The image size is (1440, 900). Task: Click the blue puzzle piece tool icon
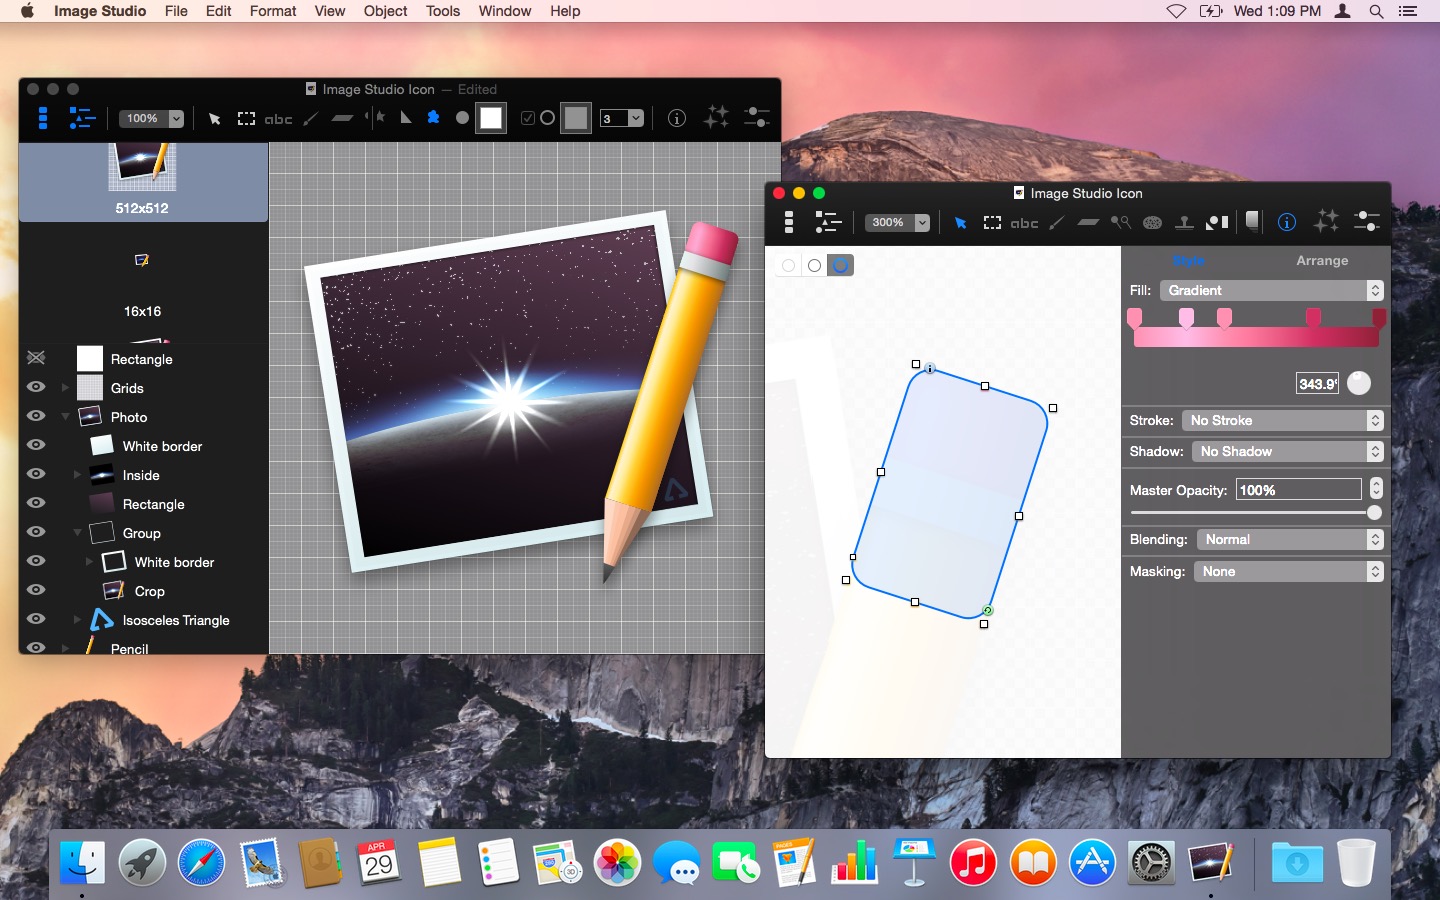pos(433,118)
